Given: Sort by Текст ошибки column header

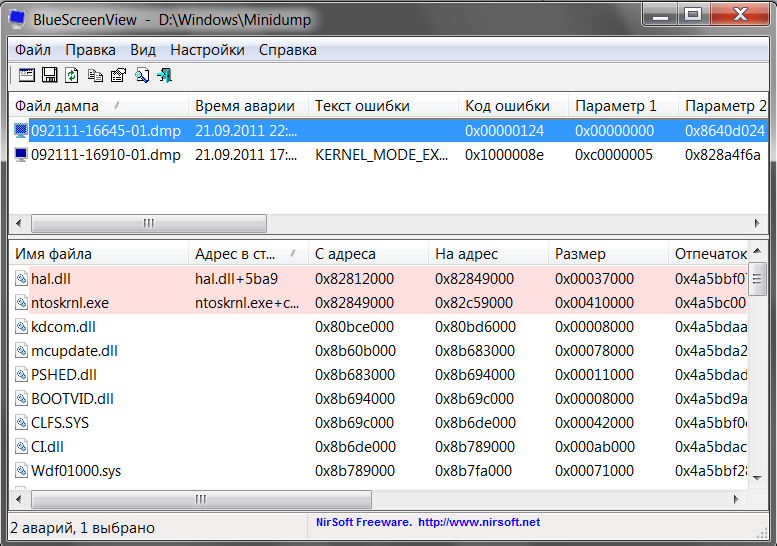Looking at the screenshot, I should 383,106.
